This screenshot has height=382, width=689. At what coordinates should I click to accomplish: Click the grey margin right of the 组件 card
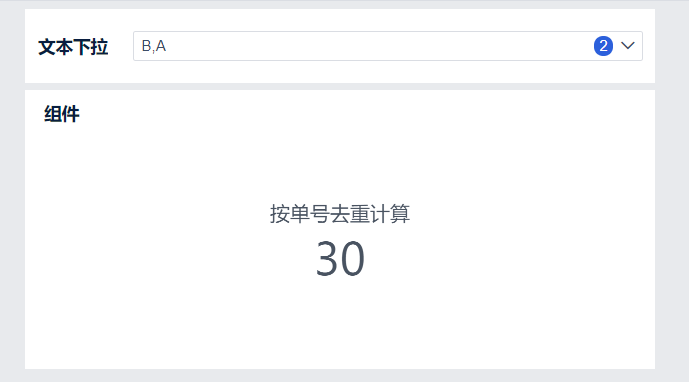pyautogui.click(x=671, y=229)
